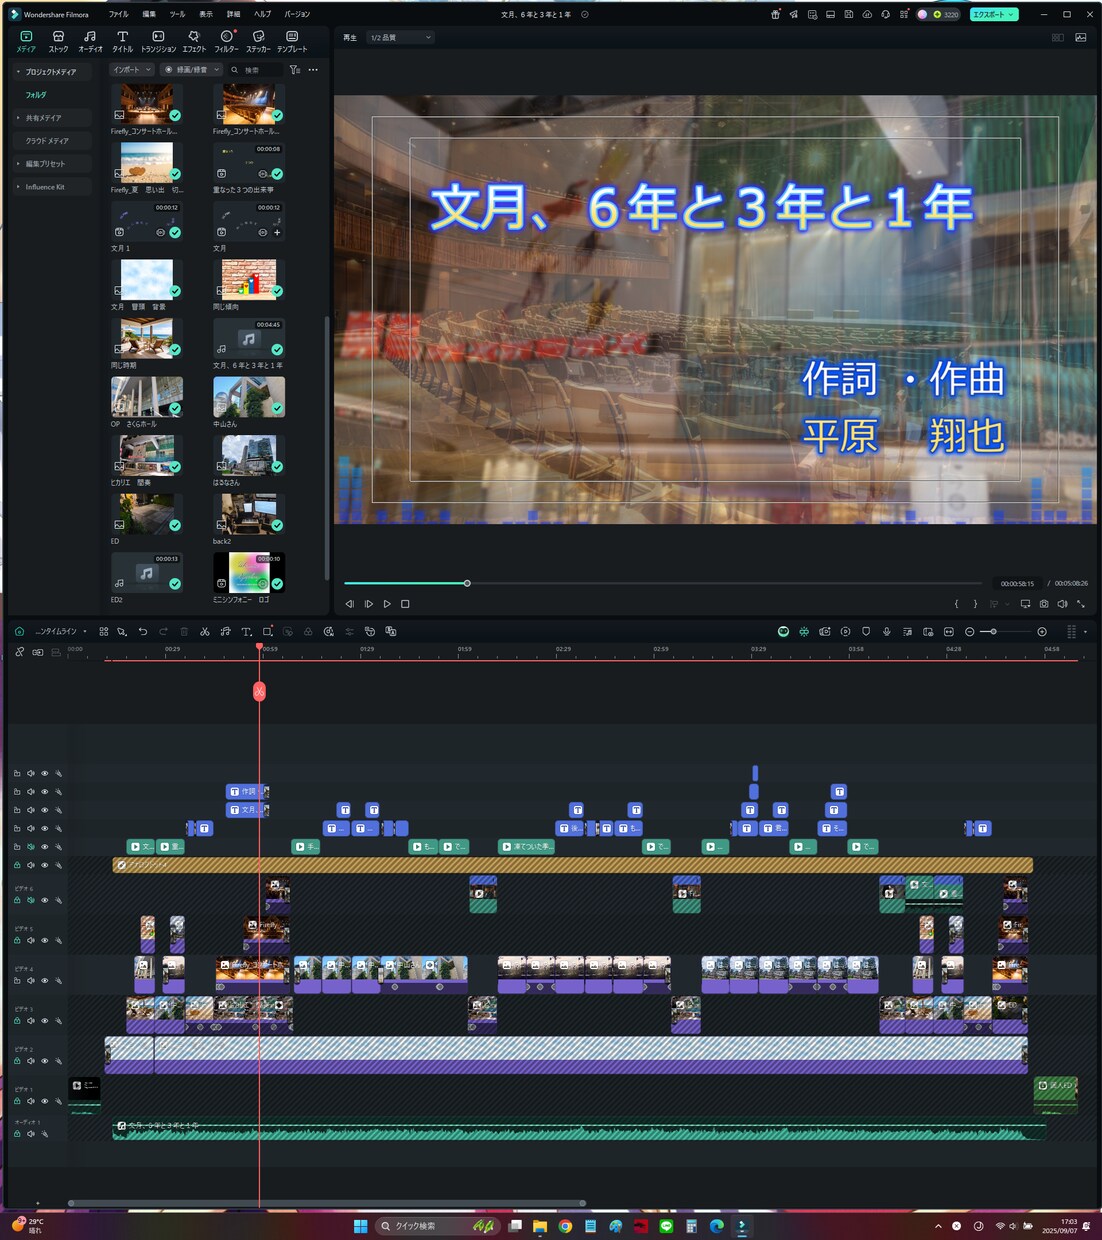Open the インポート dropdown in the media panel

click(x=131, y=69)
